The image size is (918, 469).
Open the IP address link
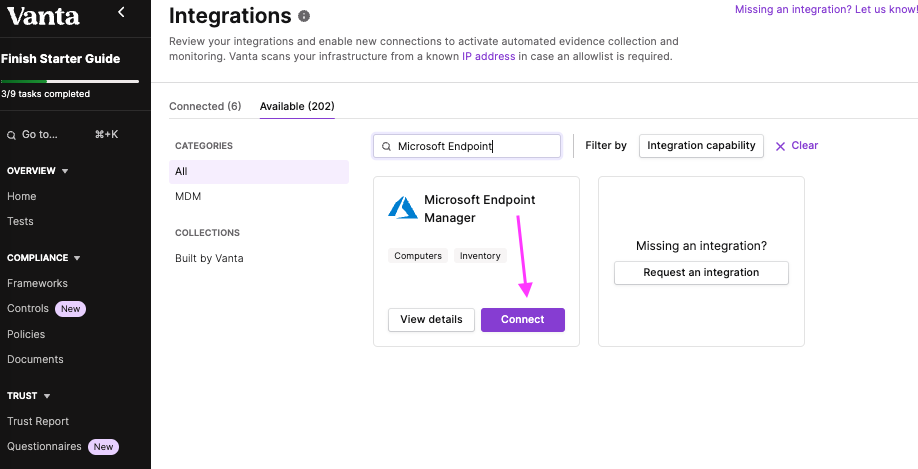click(x=488, y=56)
